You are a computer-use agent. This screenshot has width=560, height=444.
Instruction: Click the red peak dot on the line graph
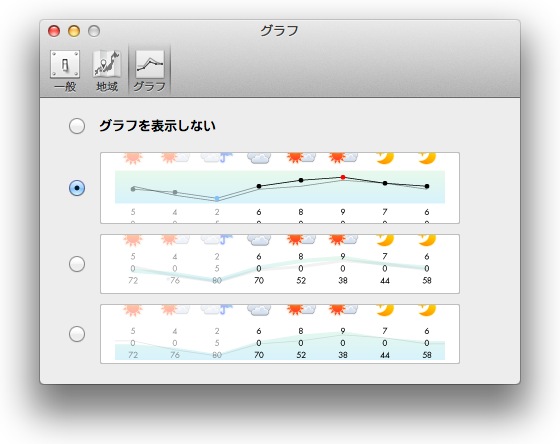click(x=343, y=177)
